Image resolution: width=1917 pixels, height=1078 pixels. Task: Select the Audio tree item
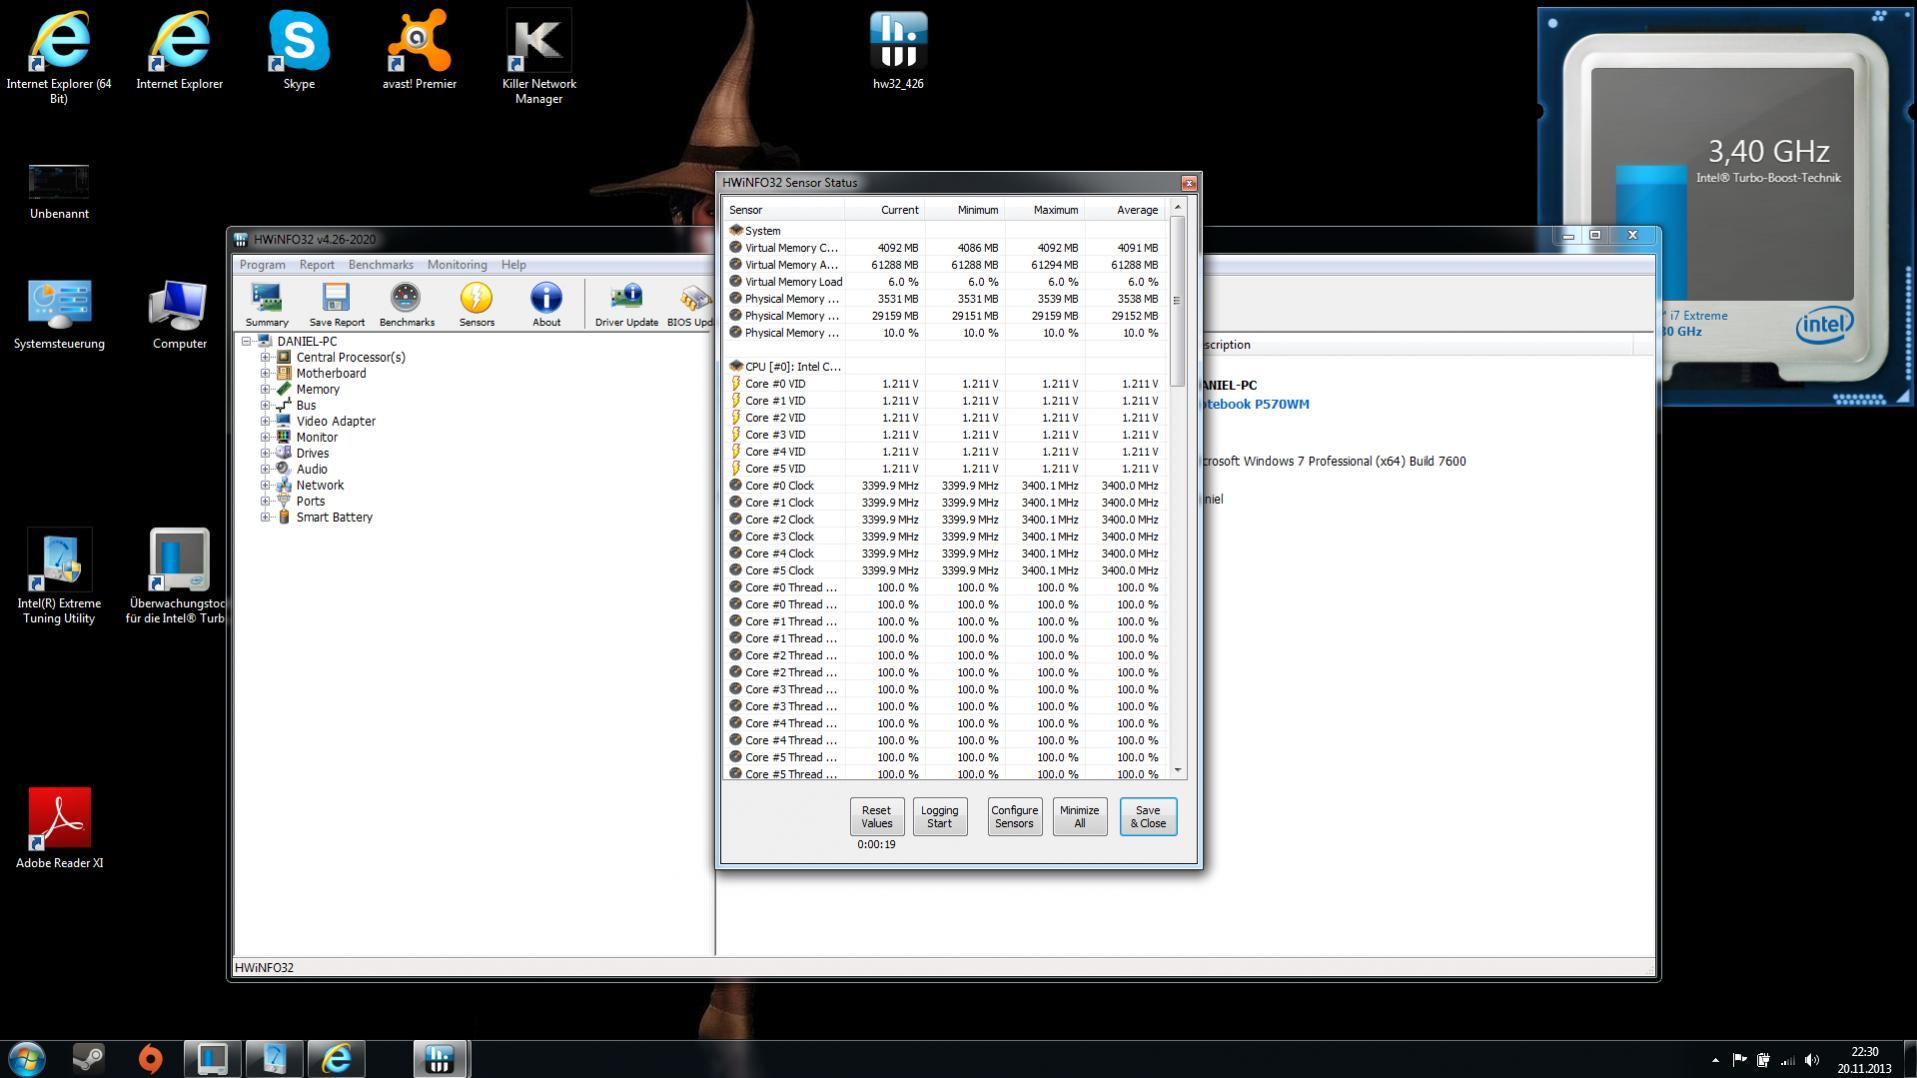[x=311, y=469]
